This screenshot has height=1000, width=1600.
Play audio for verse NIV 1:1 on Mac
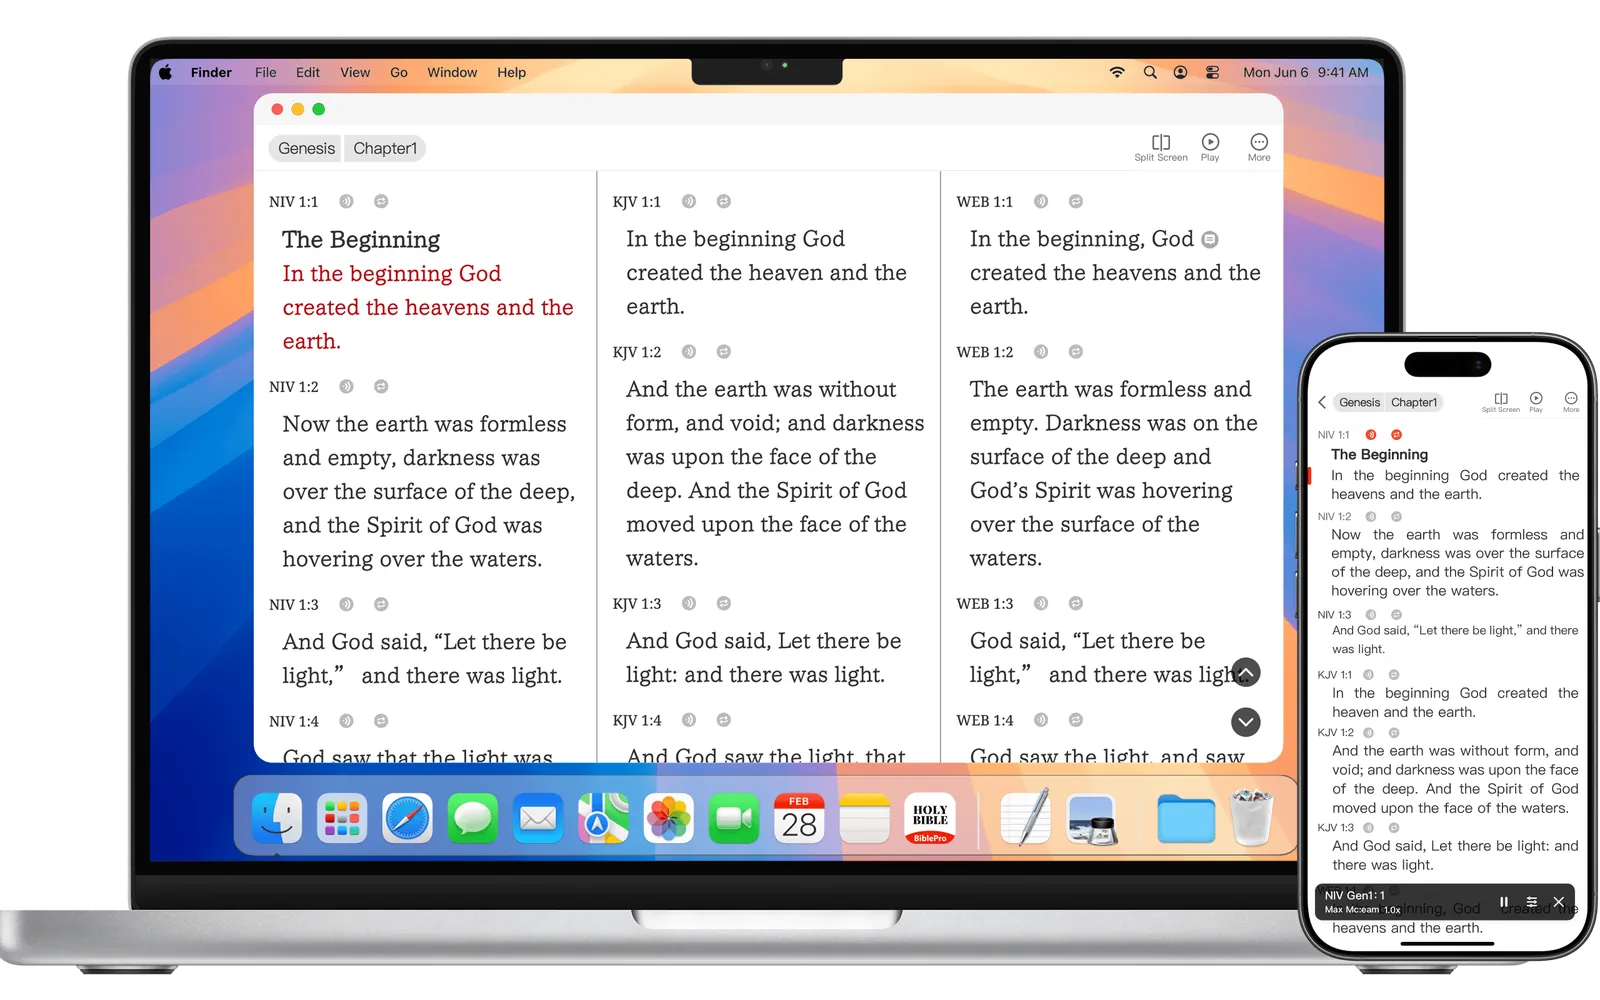pos(346,201)
